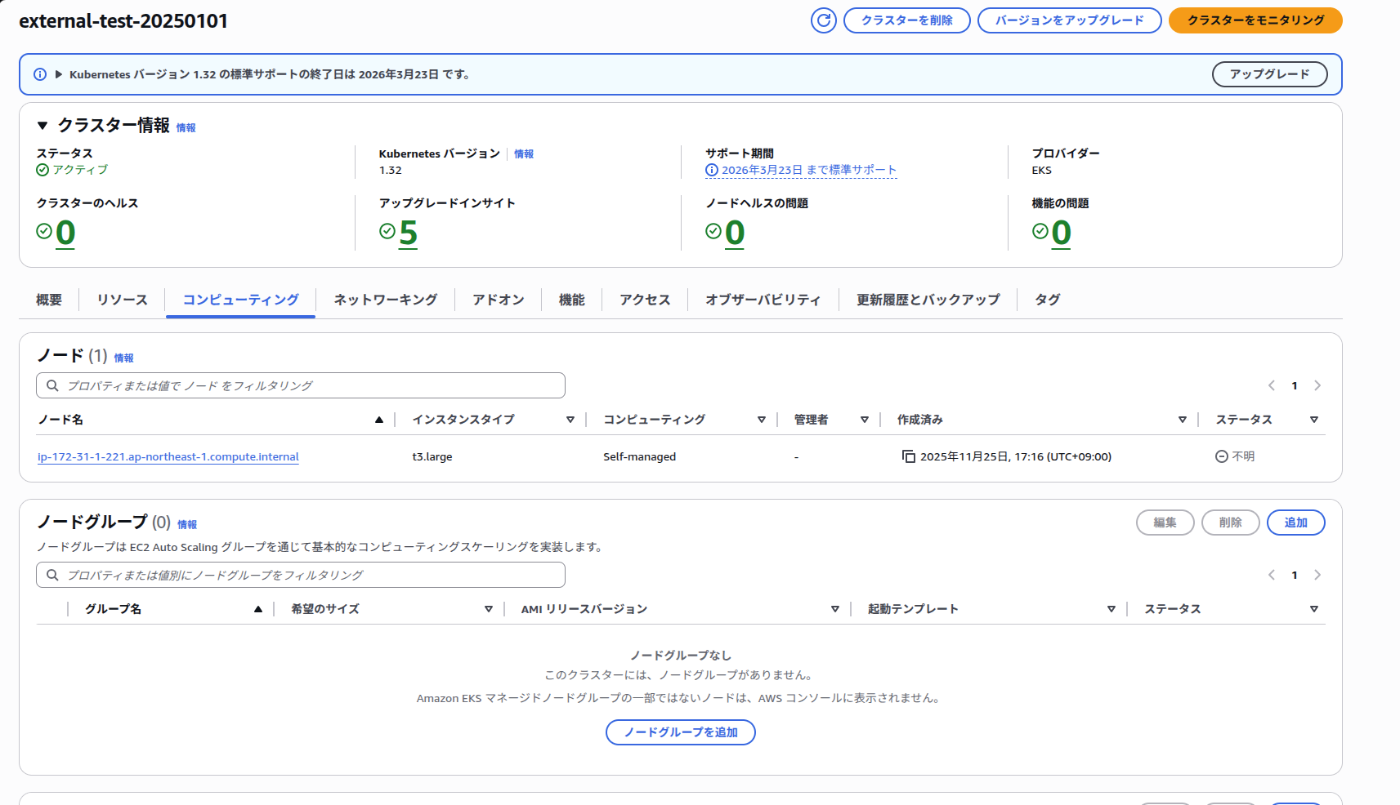Sort the node list by ノード名 column arrow
Image resolution: width=1400 pixels, height=805 pixels.
tap(380, 419)
